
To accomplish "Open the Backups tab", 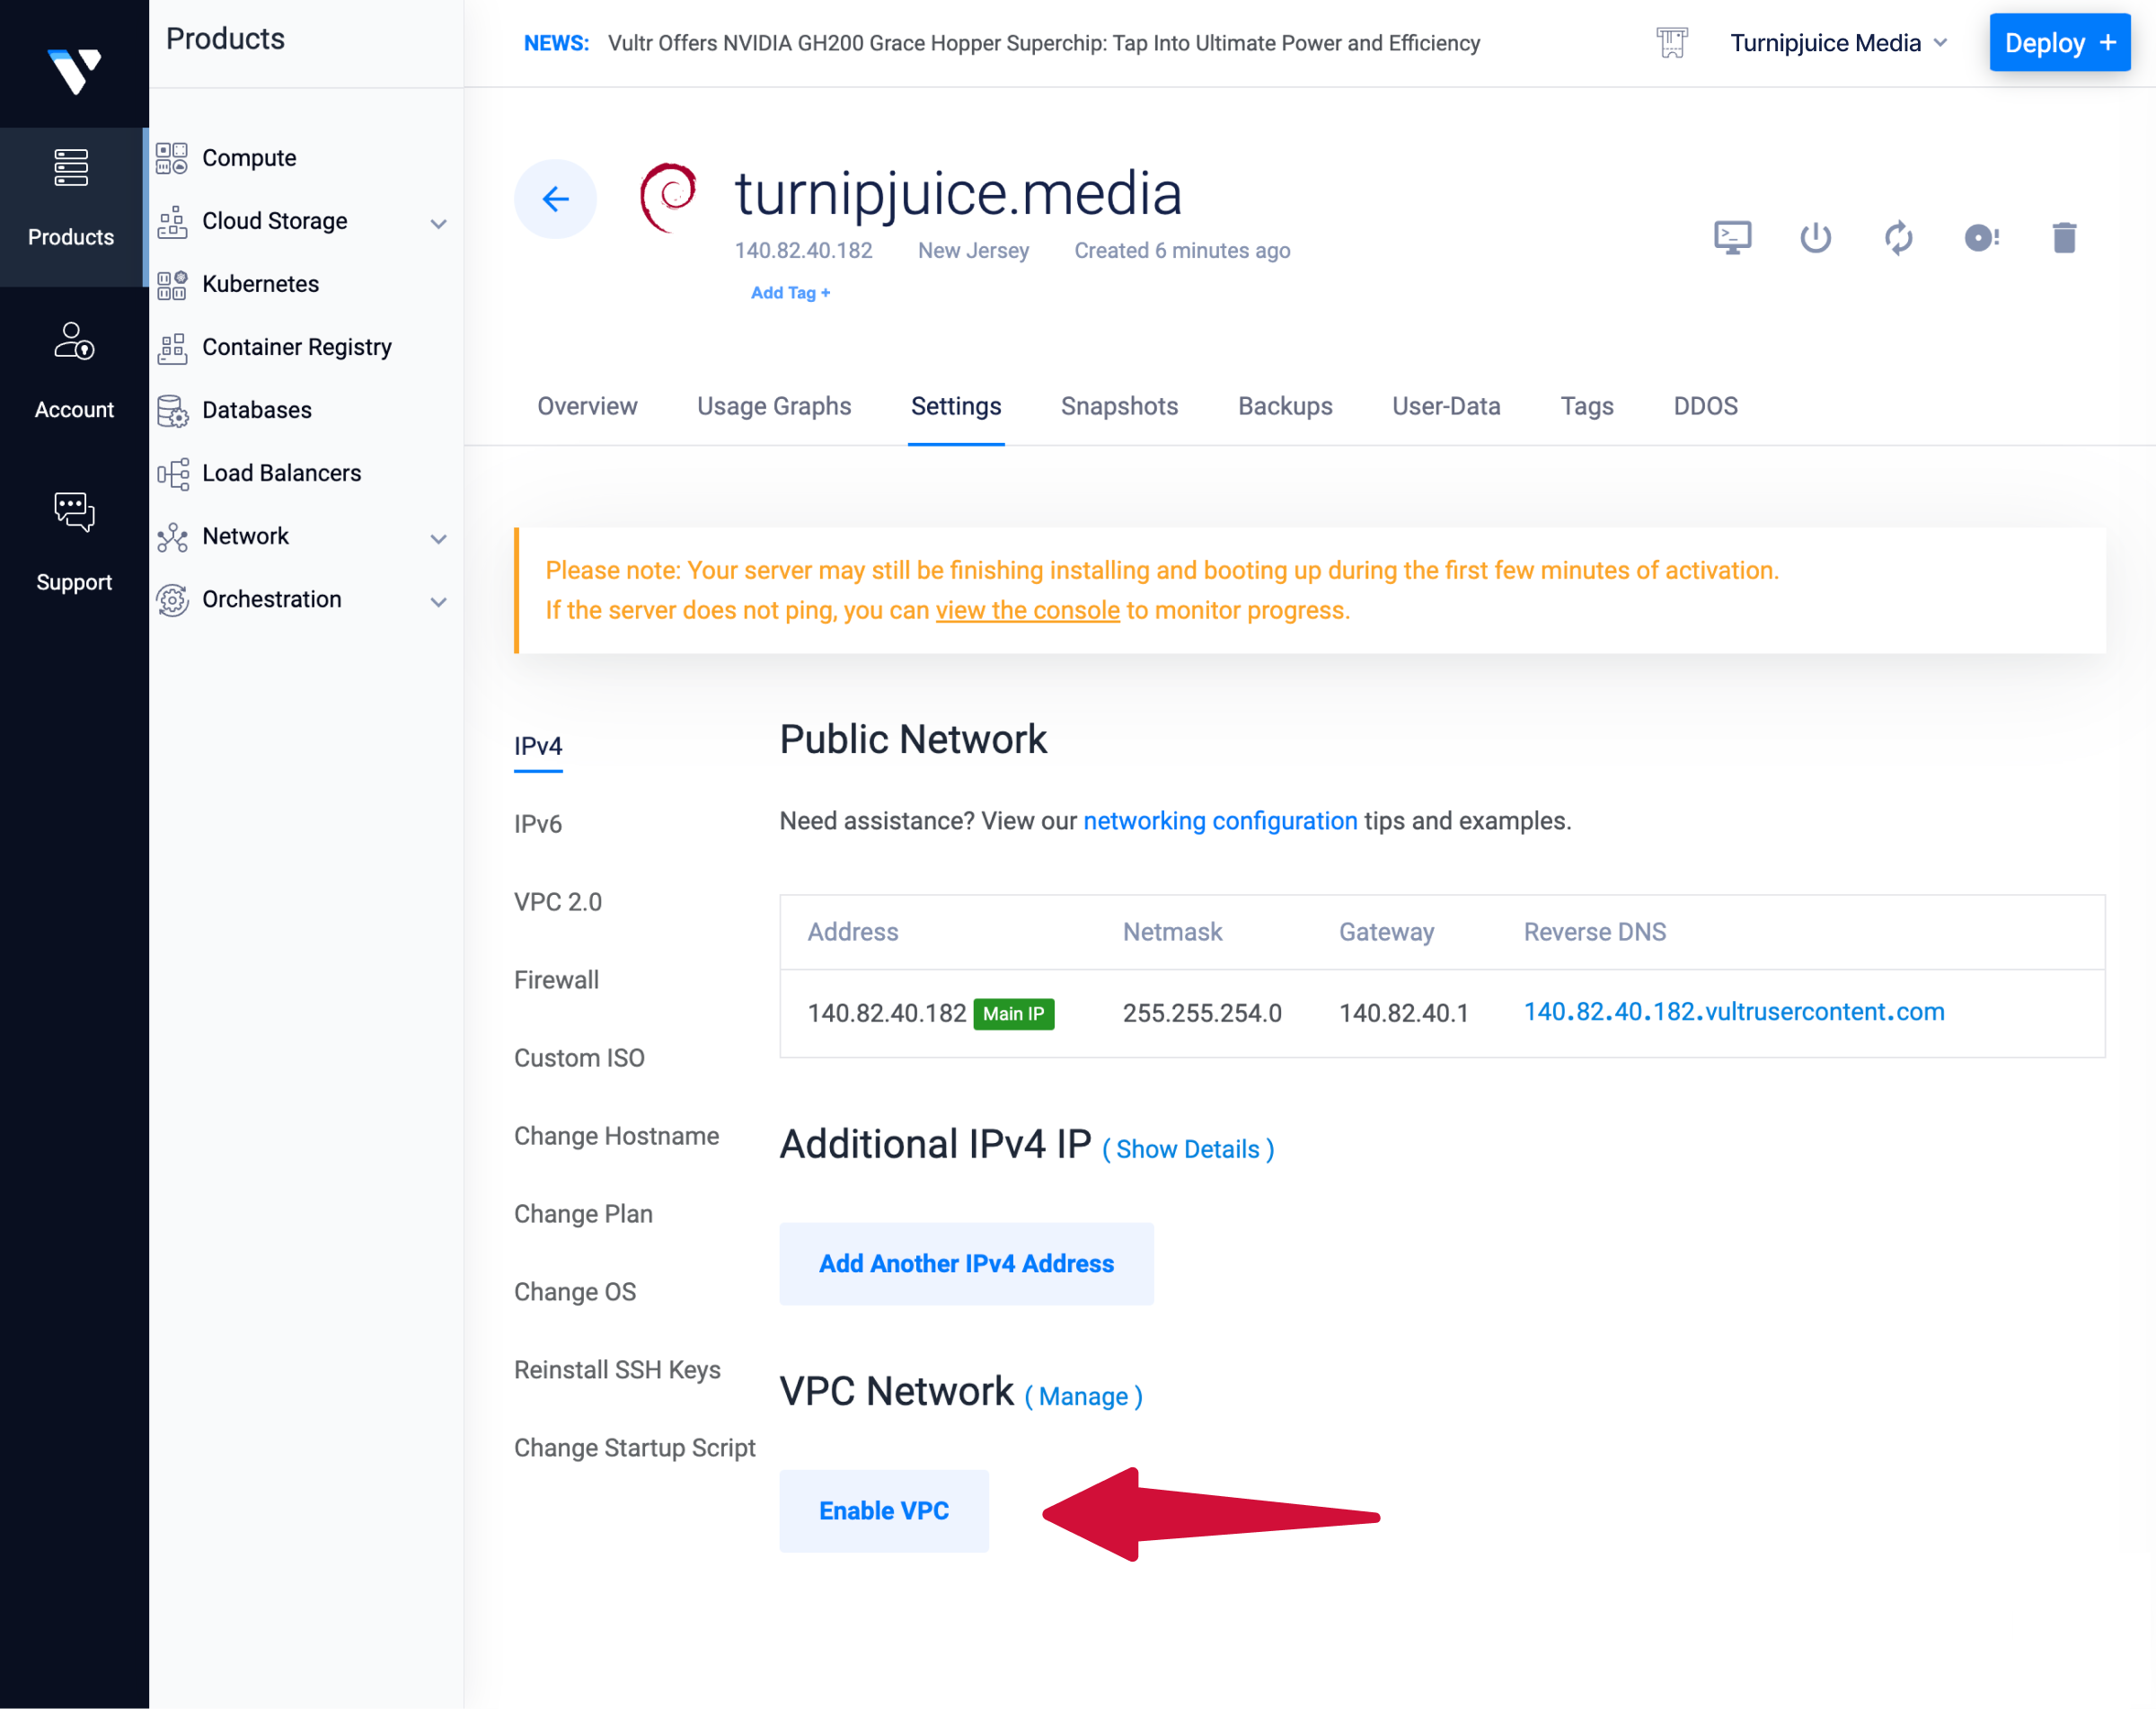I will pos(1285,406).
